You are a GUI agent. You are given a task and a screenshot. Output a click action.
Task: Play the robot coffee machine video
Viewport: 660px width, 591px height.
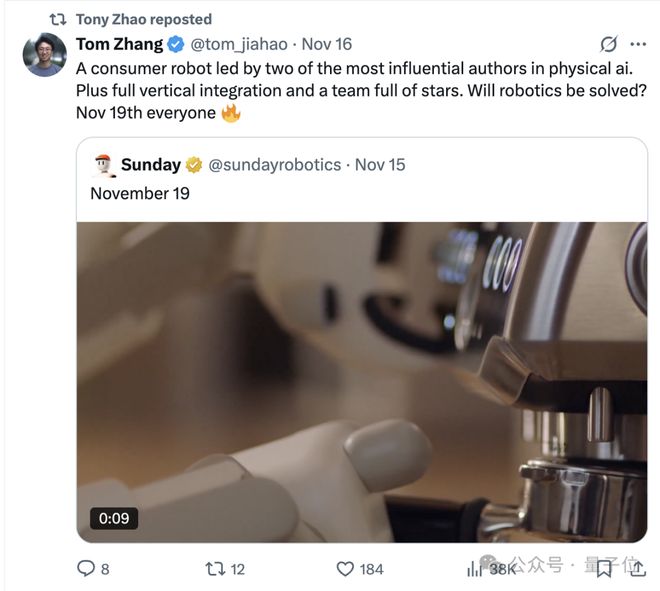point(362,381)
